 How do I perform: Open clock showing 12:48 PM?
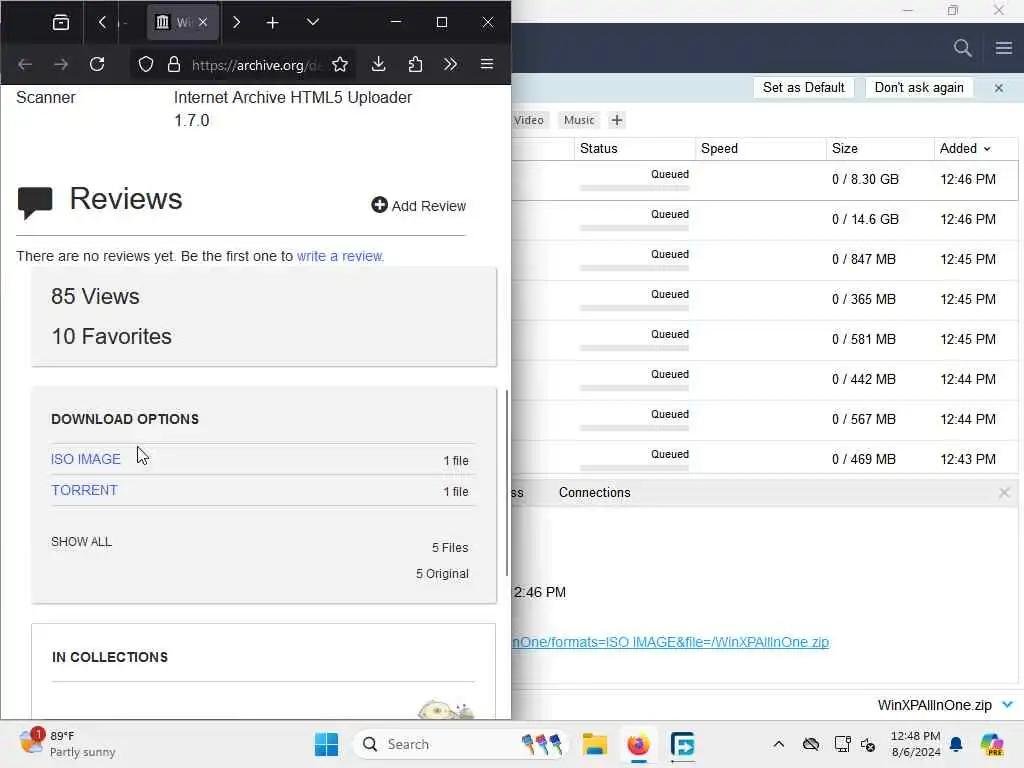pyautogui.click(x=916, y=744)
